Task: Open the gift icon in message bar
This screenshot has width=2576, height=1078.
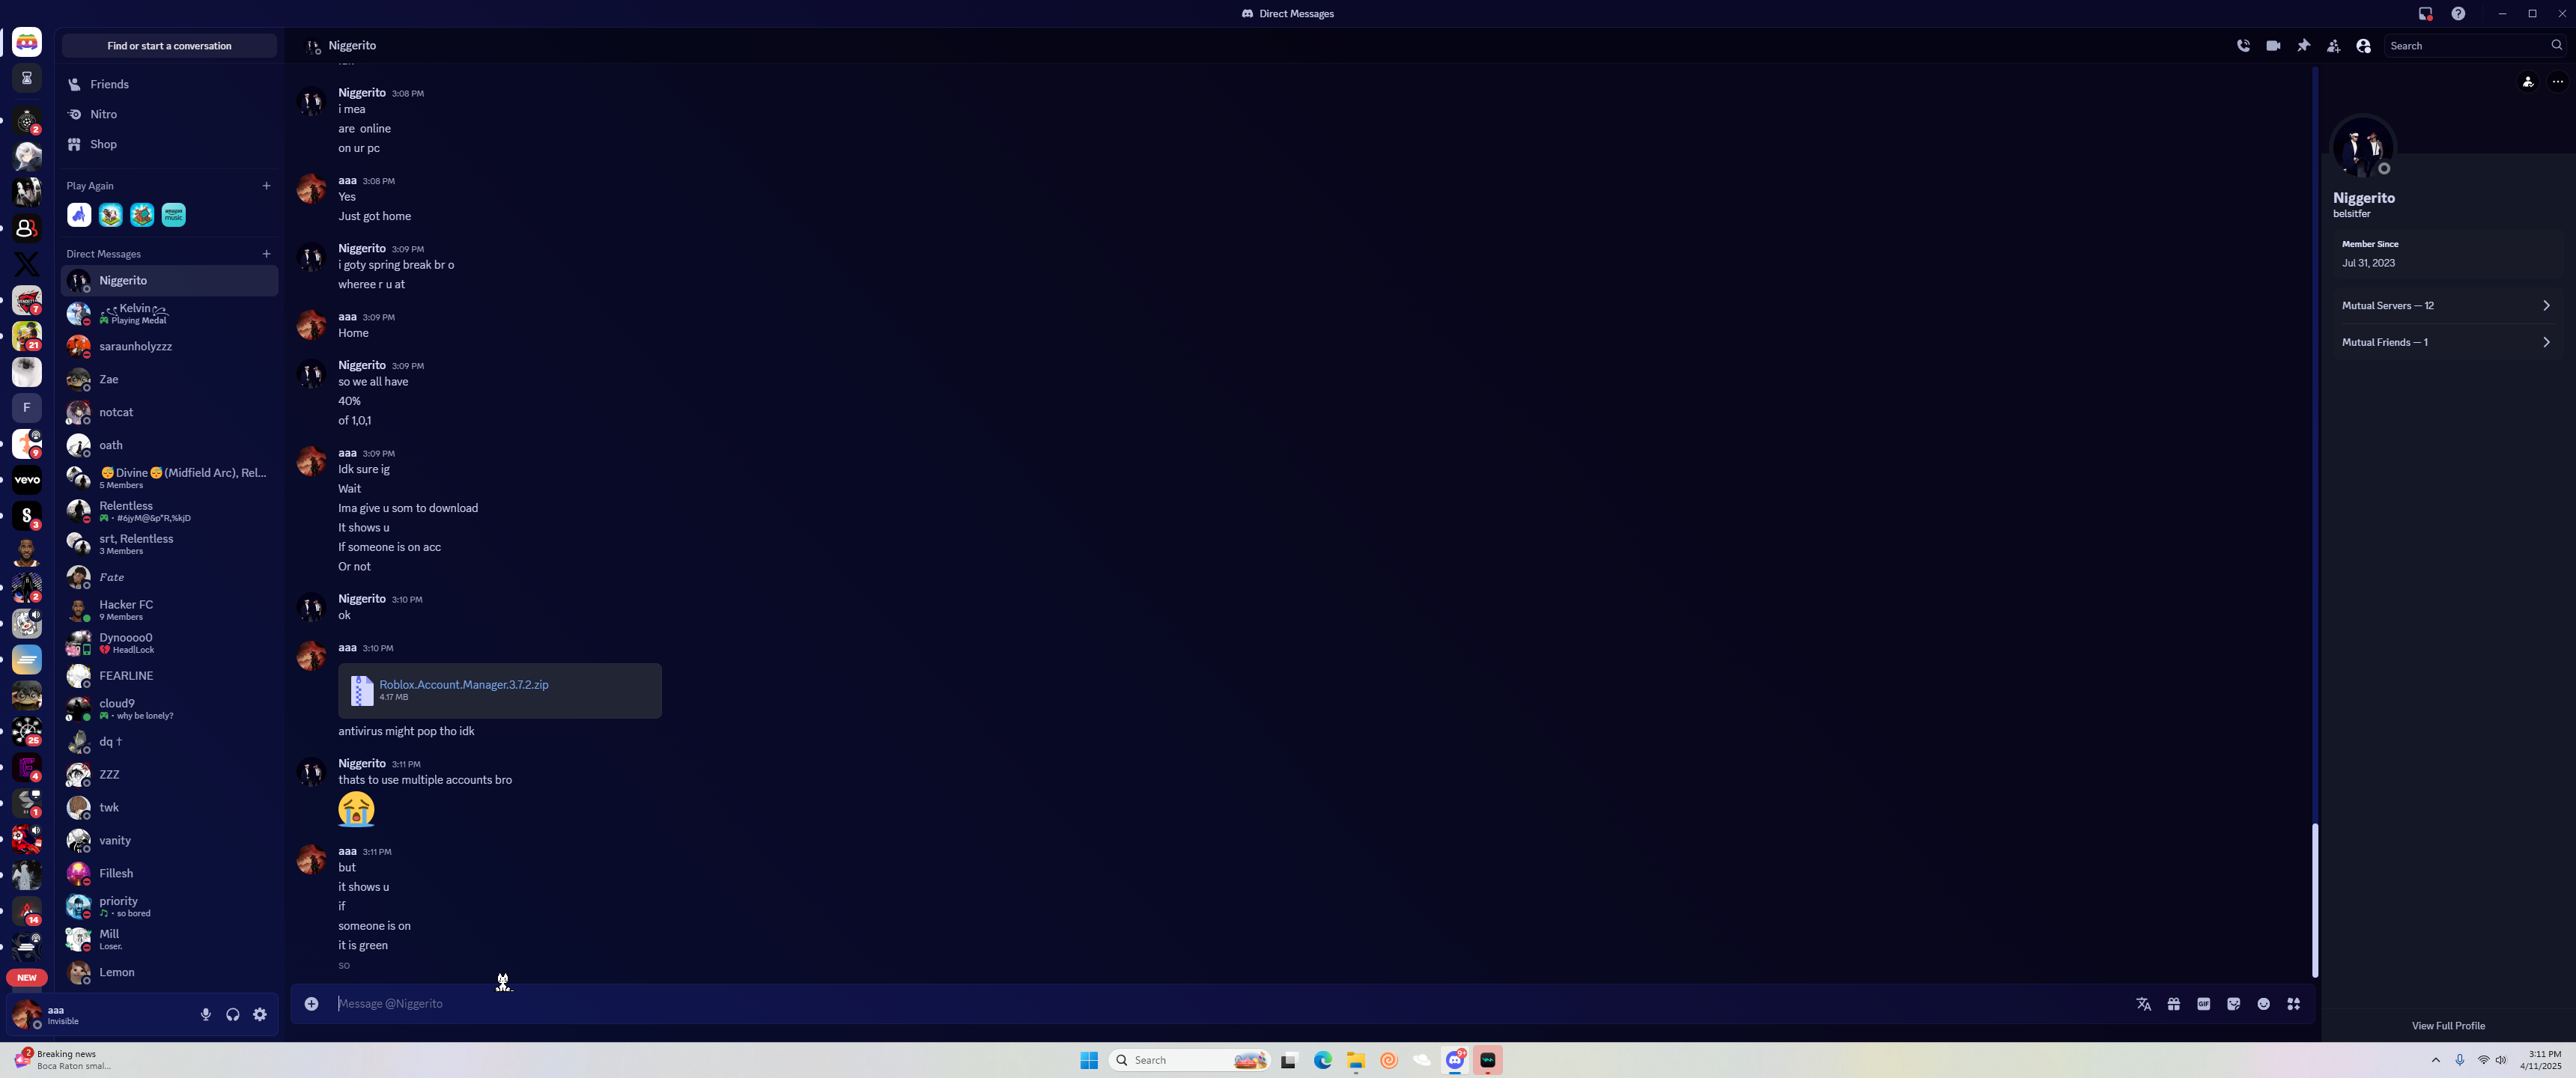Action: (2173, 1004)
